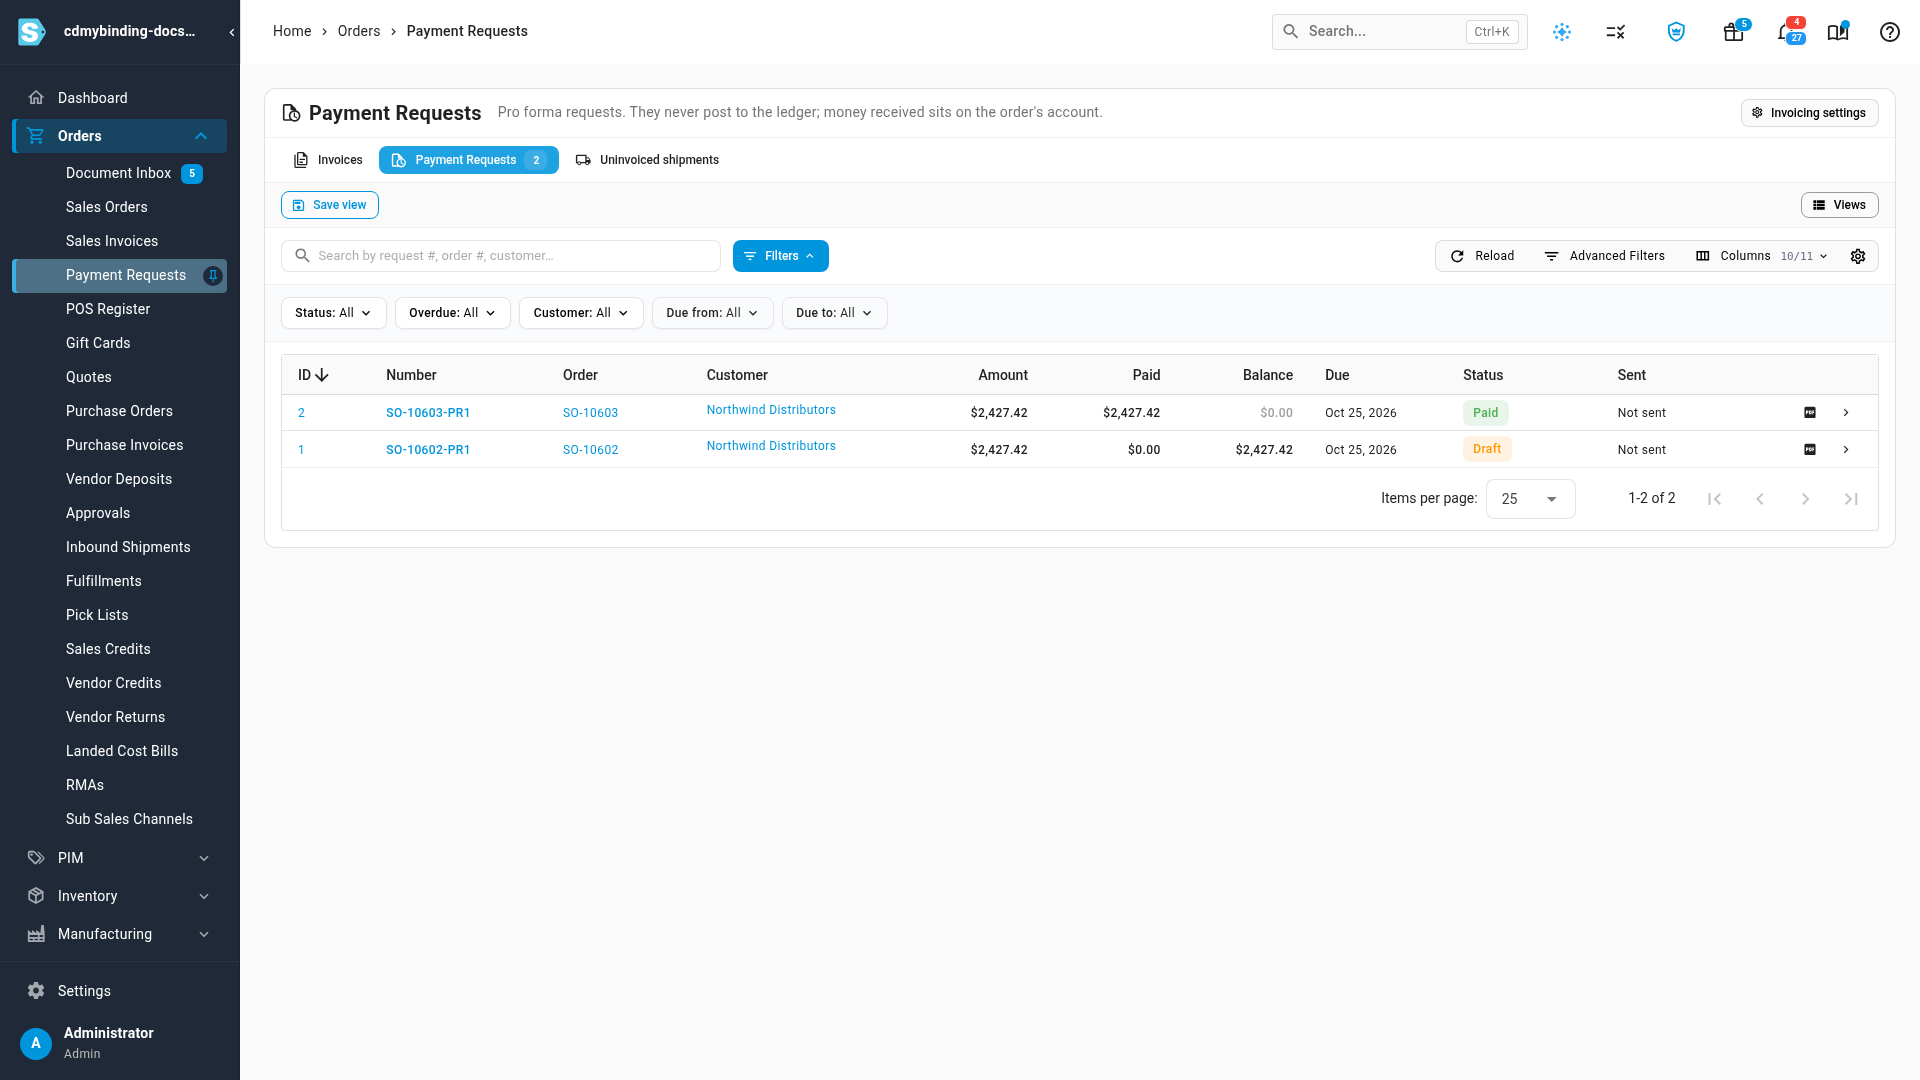
Task: Click Home in the breadcrumb
Action: (292, 31)
